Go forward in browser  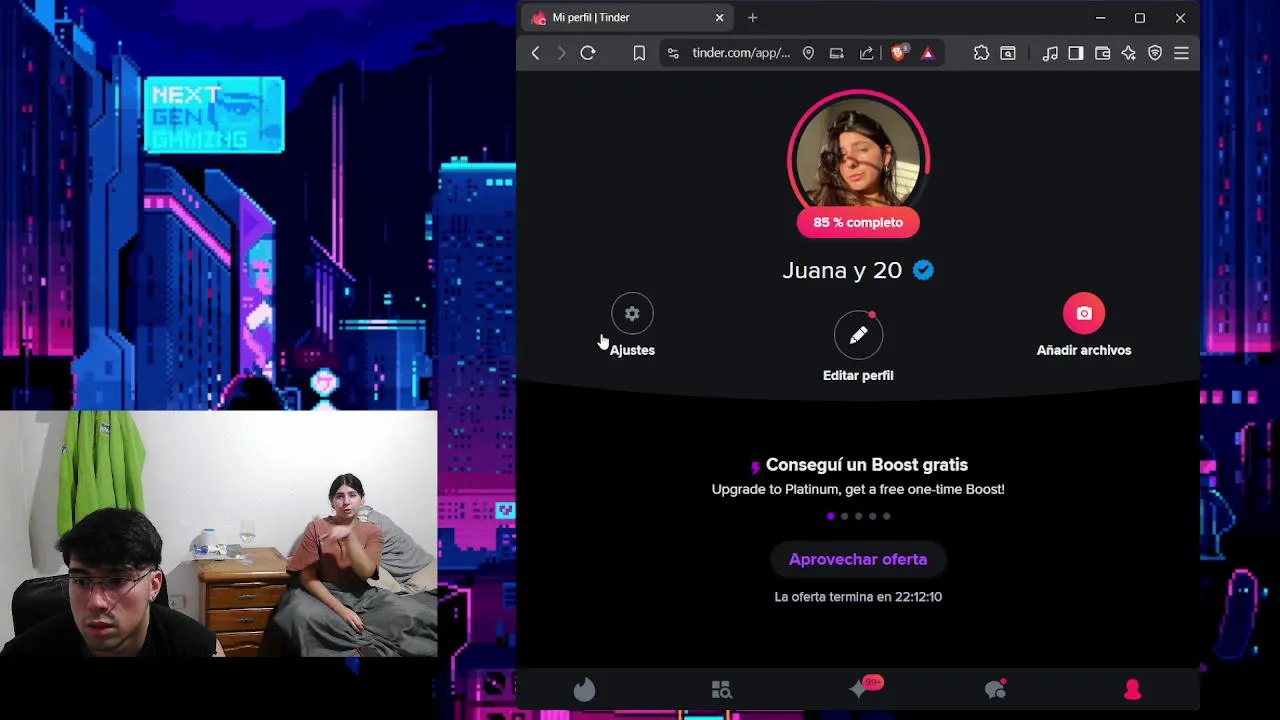[x=561, y=53]
